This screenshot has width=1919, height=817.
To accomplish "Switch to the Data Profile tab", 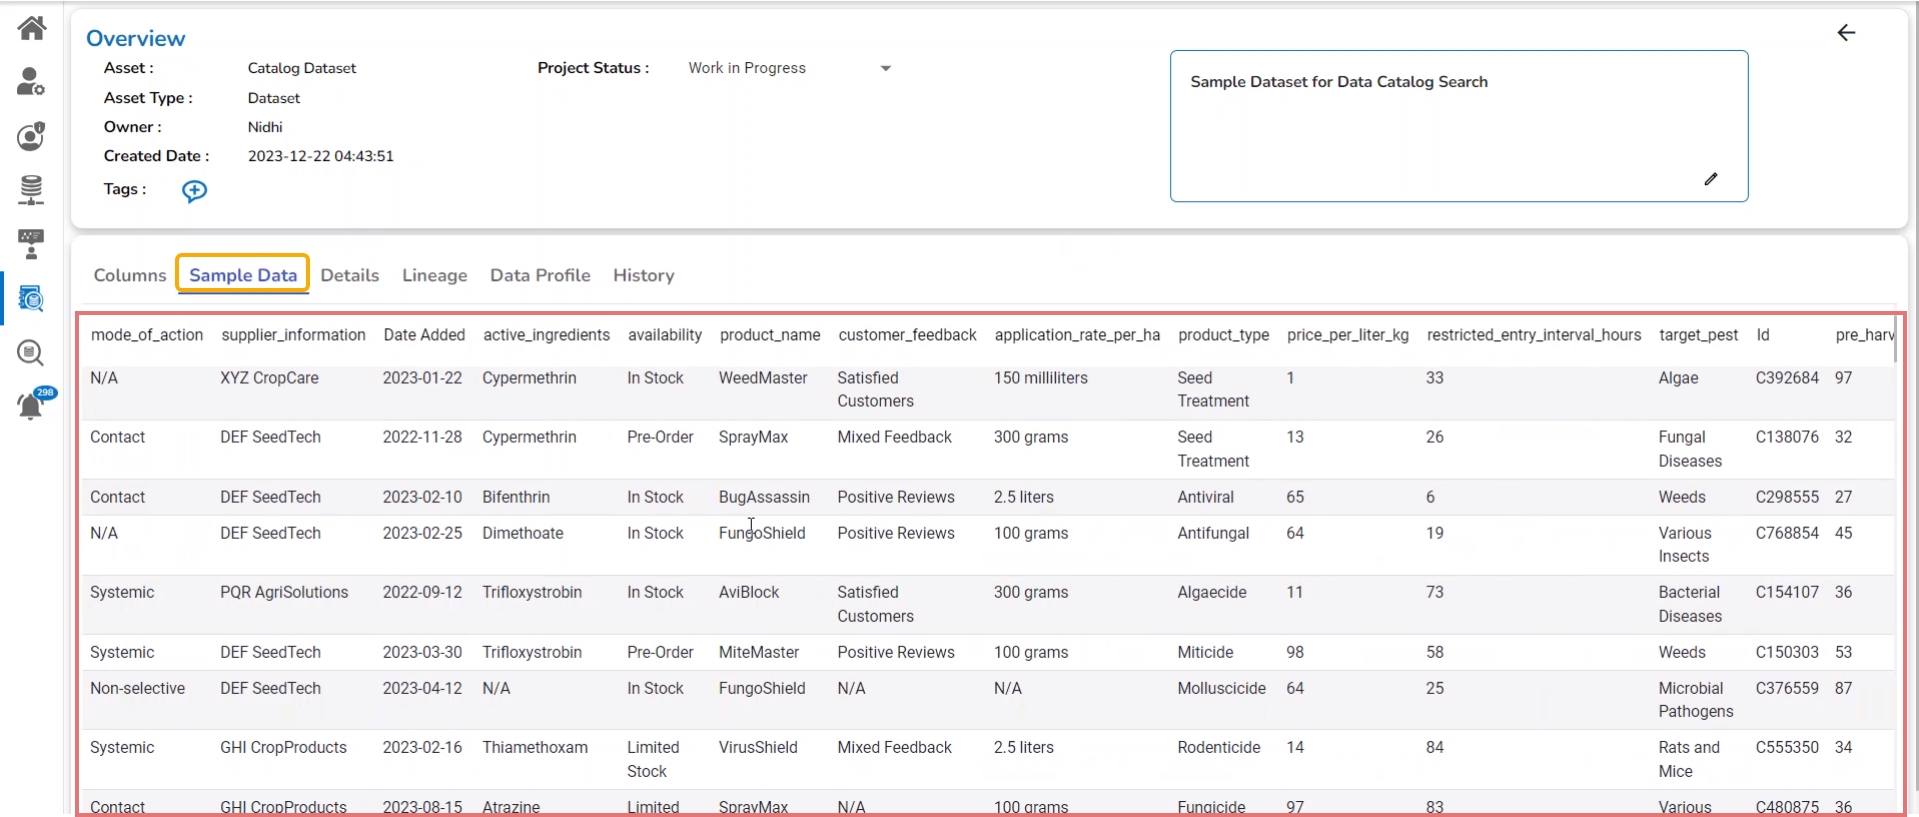I will (x=540, y=275).
